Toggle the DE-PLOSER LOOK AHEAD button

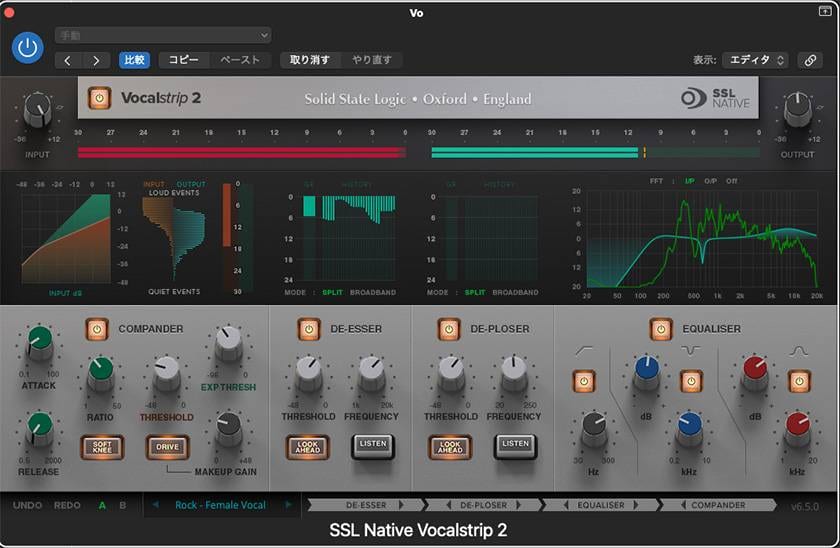[x=449, y=447]
